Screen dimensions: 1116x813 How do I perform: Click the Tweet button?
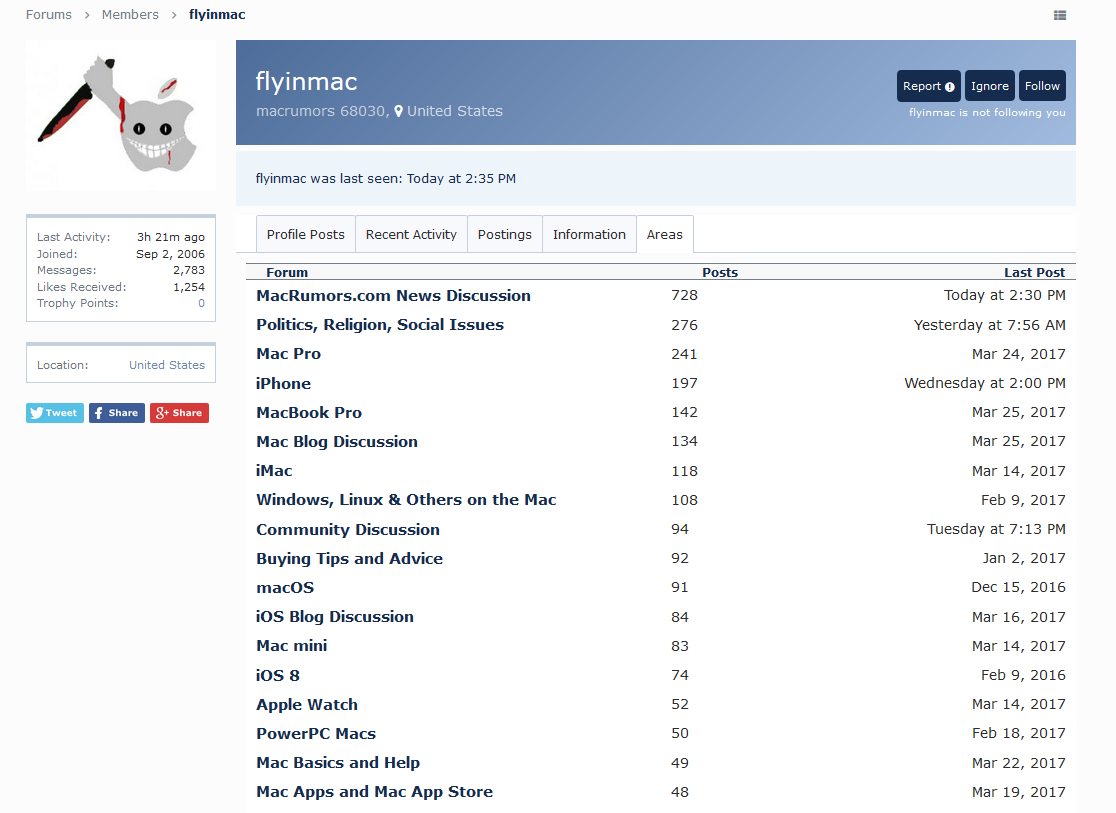(x=55, y=413)
